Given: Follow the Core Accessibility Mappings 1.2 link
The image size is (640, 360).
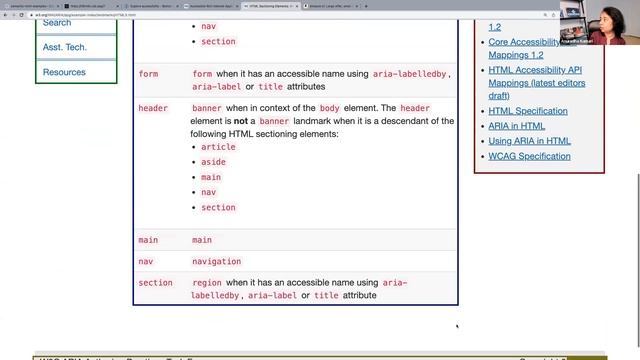Looking at the screenshot, I should (524, 49).
